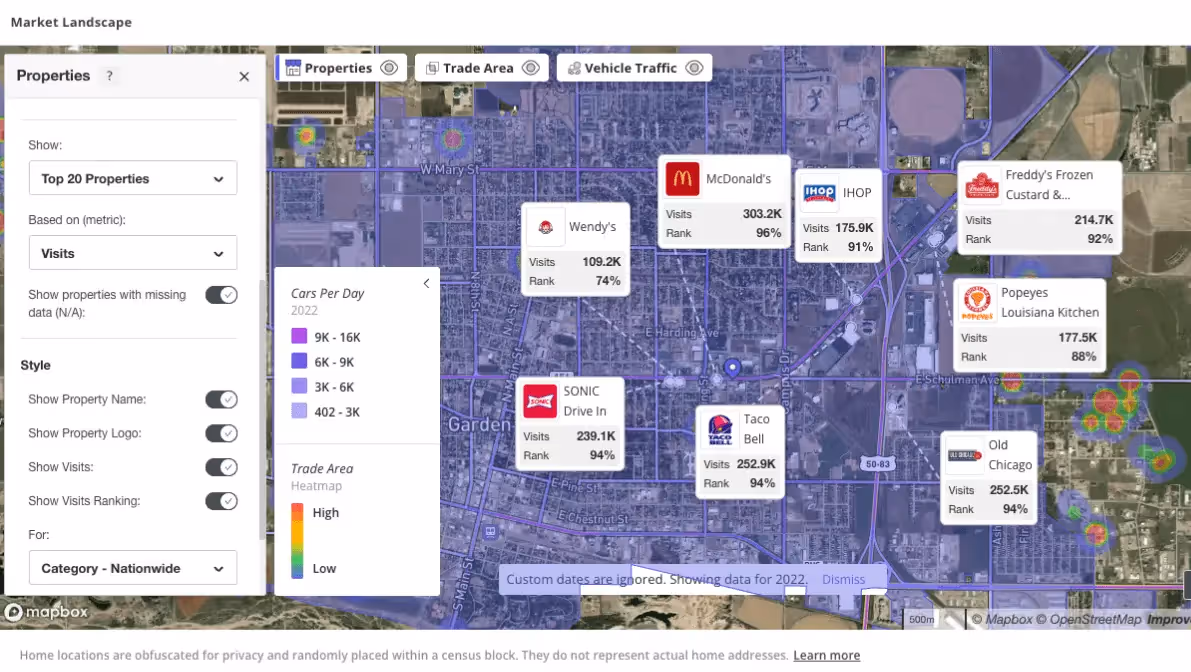This screenshot has width=1191, height=672.
Task: Select the Vehicle Traffic tab button
Action: click(634, 68)
